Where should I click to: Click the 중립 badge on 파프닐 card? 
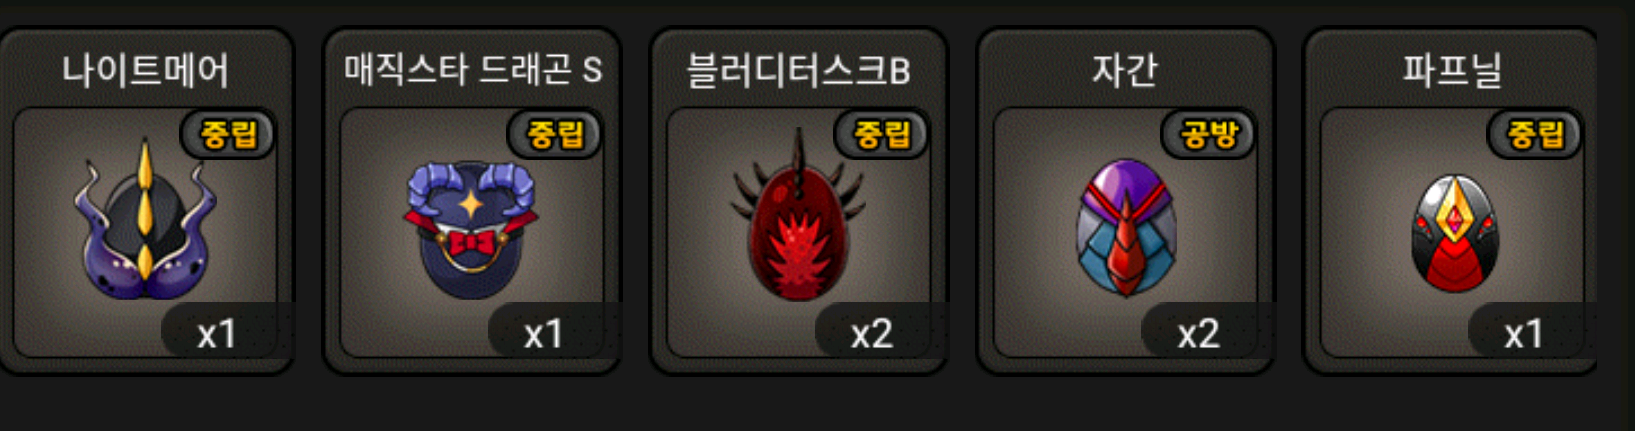click(1536, 134)
